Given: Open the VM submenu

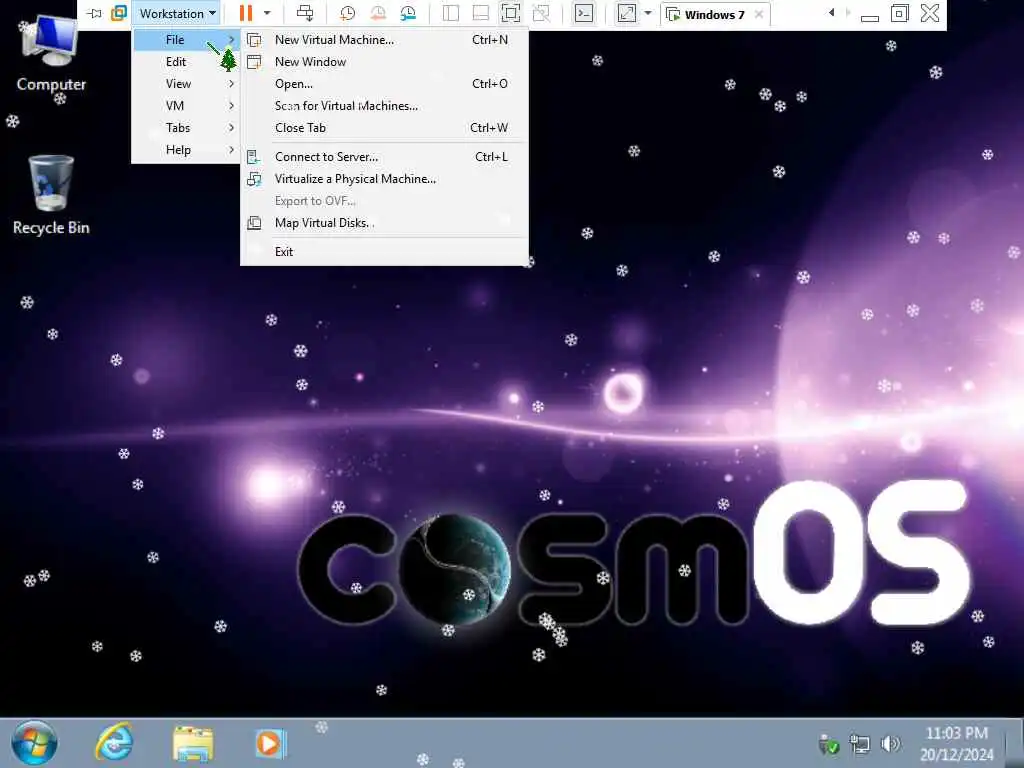Looking at the screenshot, I should [x=186, y=106].
